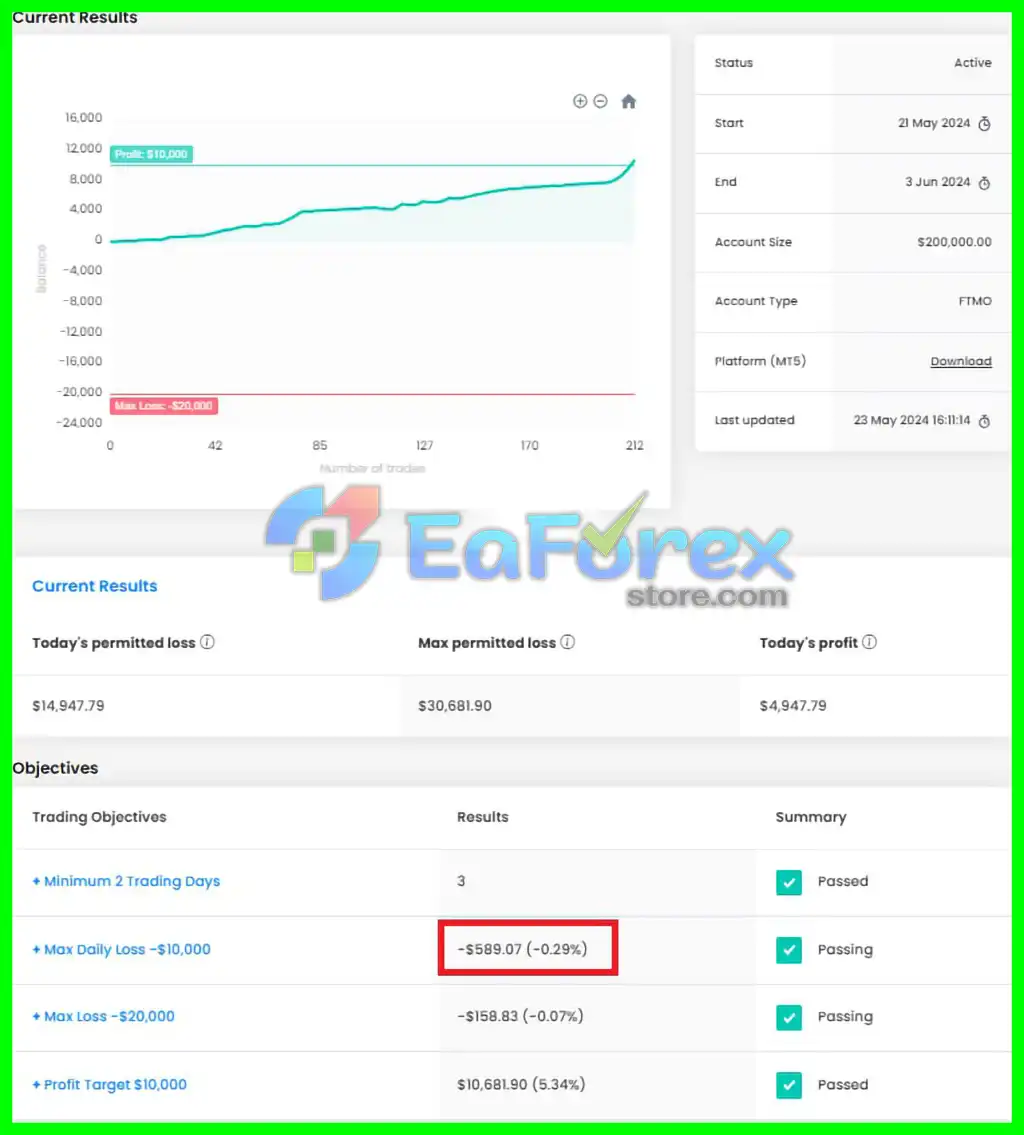Select the trading days result 3
This screenshot has height=1135, width=1024.
coord(461,881)
